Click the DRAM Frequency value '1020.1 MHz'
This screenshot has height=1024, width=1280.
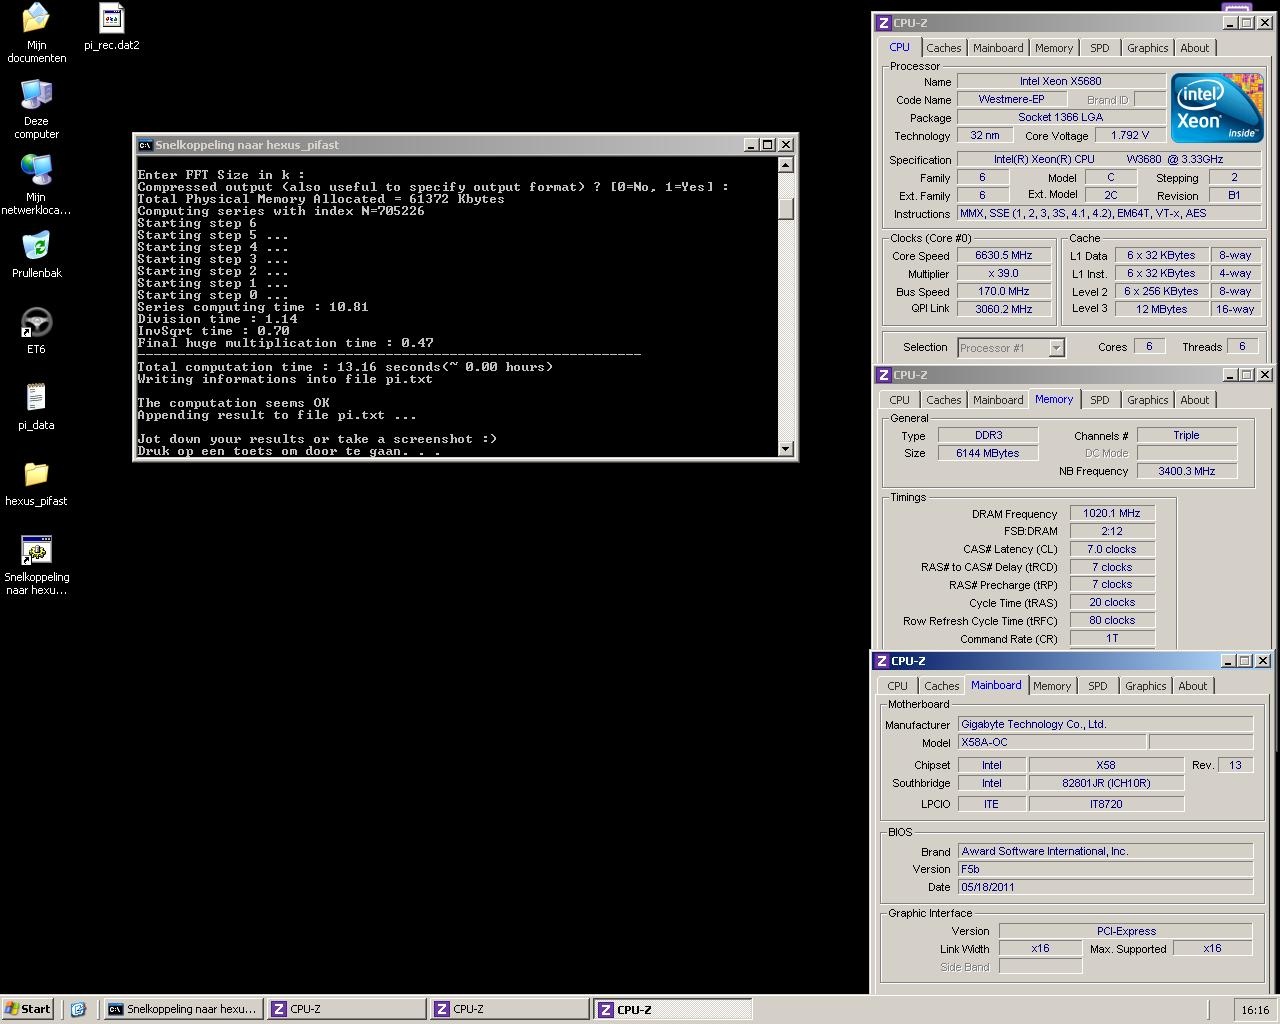point(1112,513)
